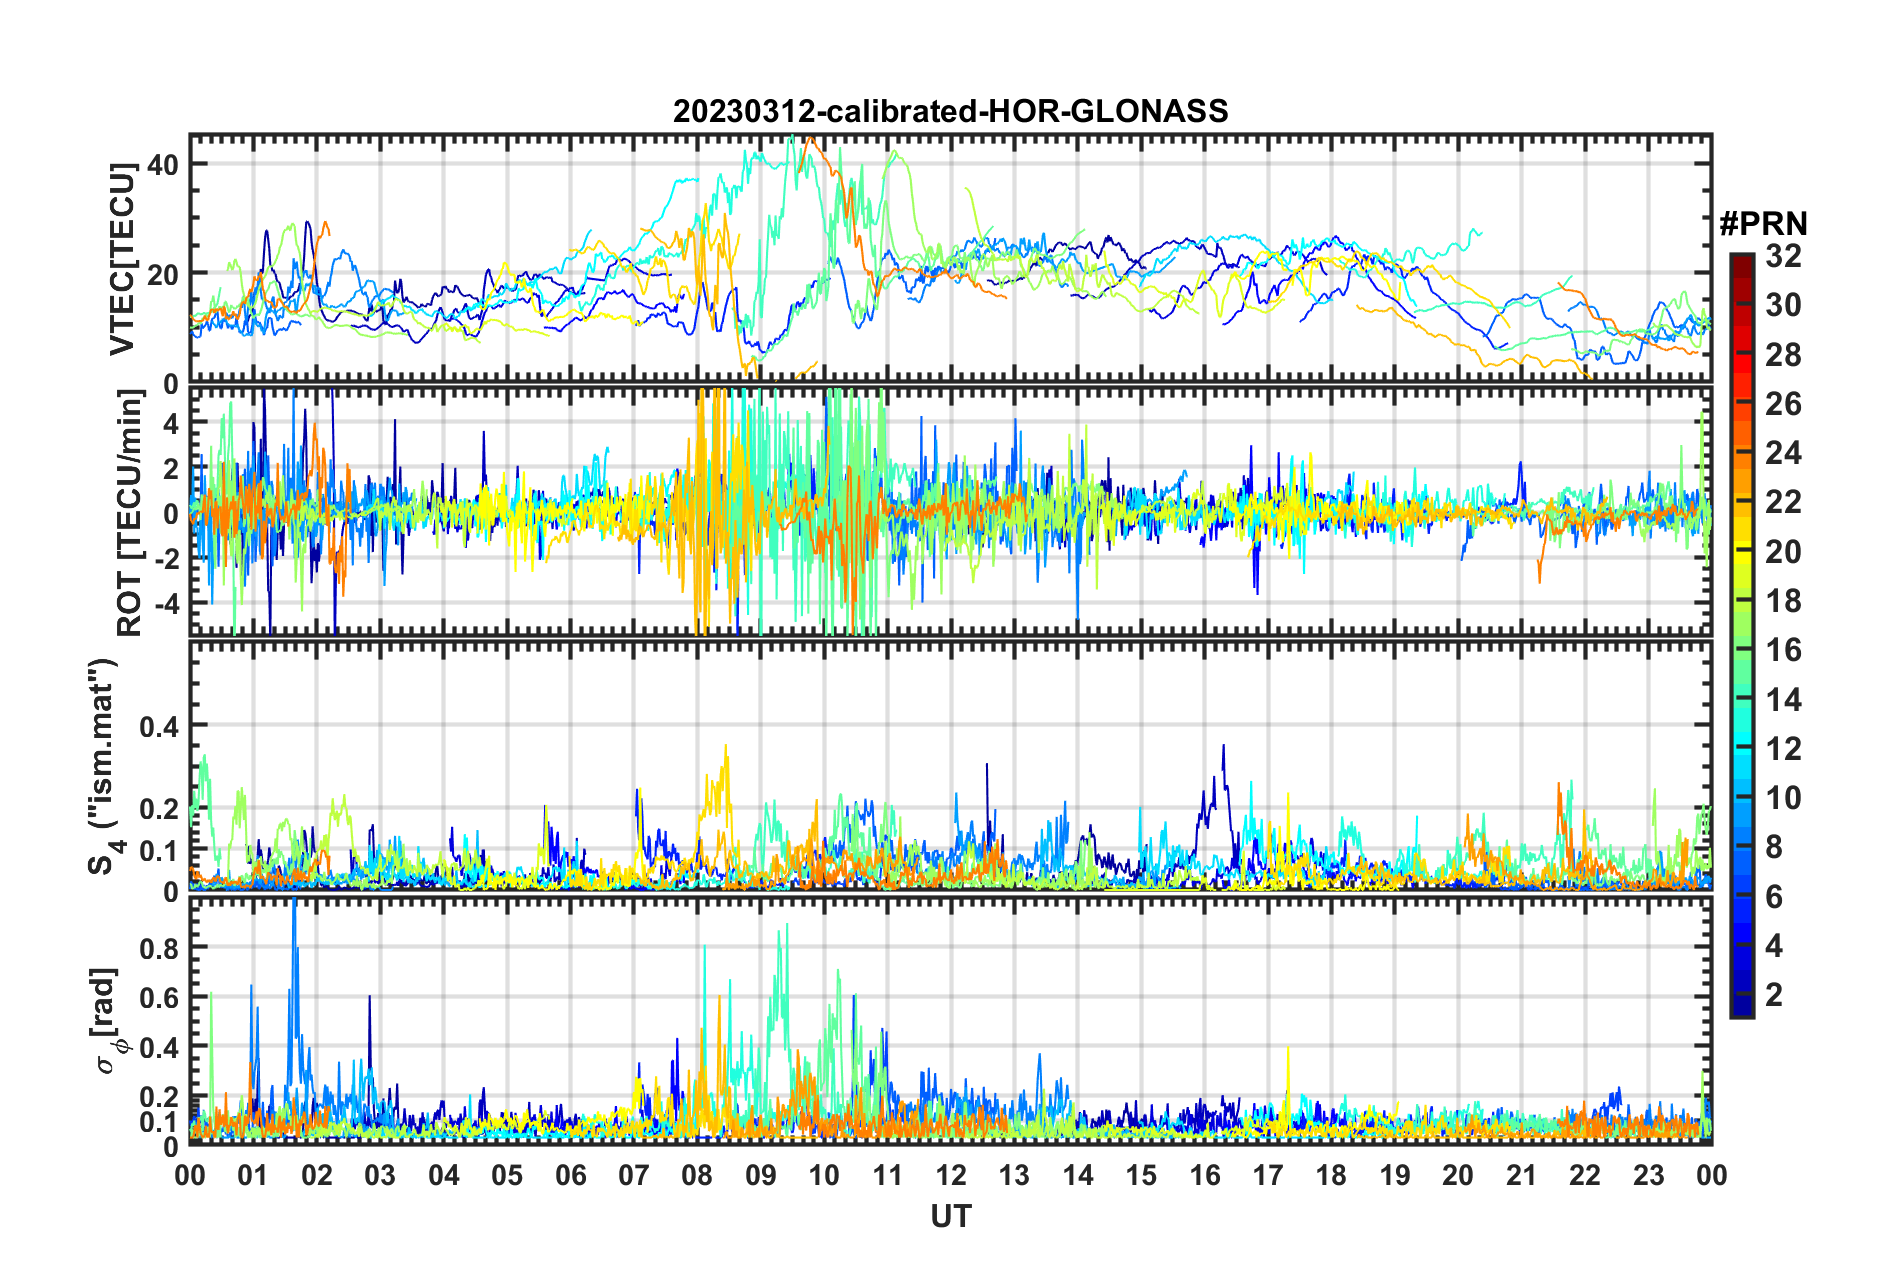Click the "22" label beside the colorbar
1902x1272 pixels.
1783,502
